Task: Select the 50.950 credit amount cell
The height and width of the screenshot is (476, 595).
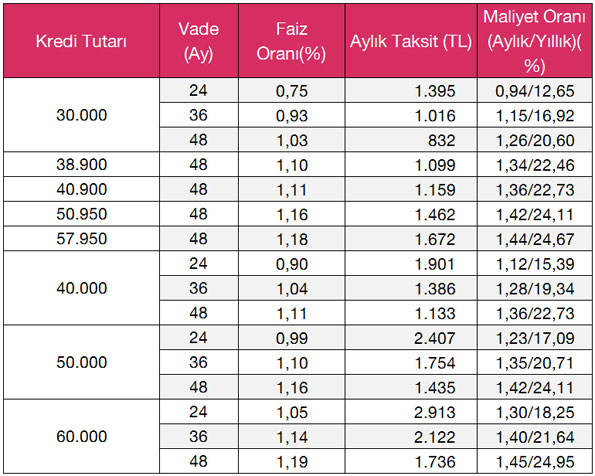Action: (82, 214)
